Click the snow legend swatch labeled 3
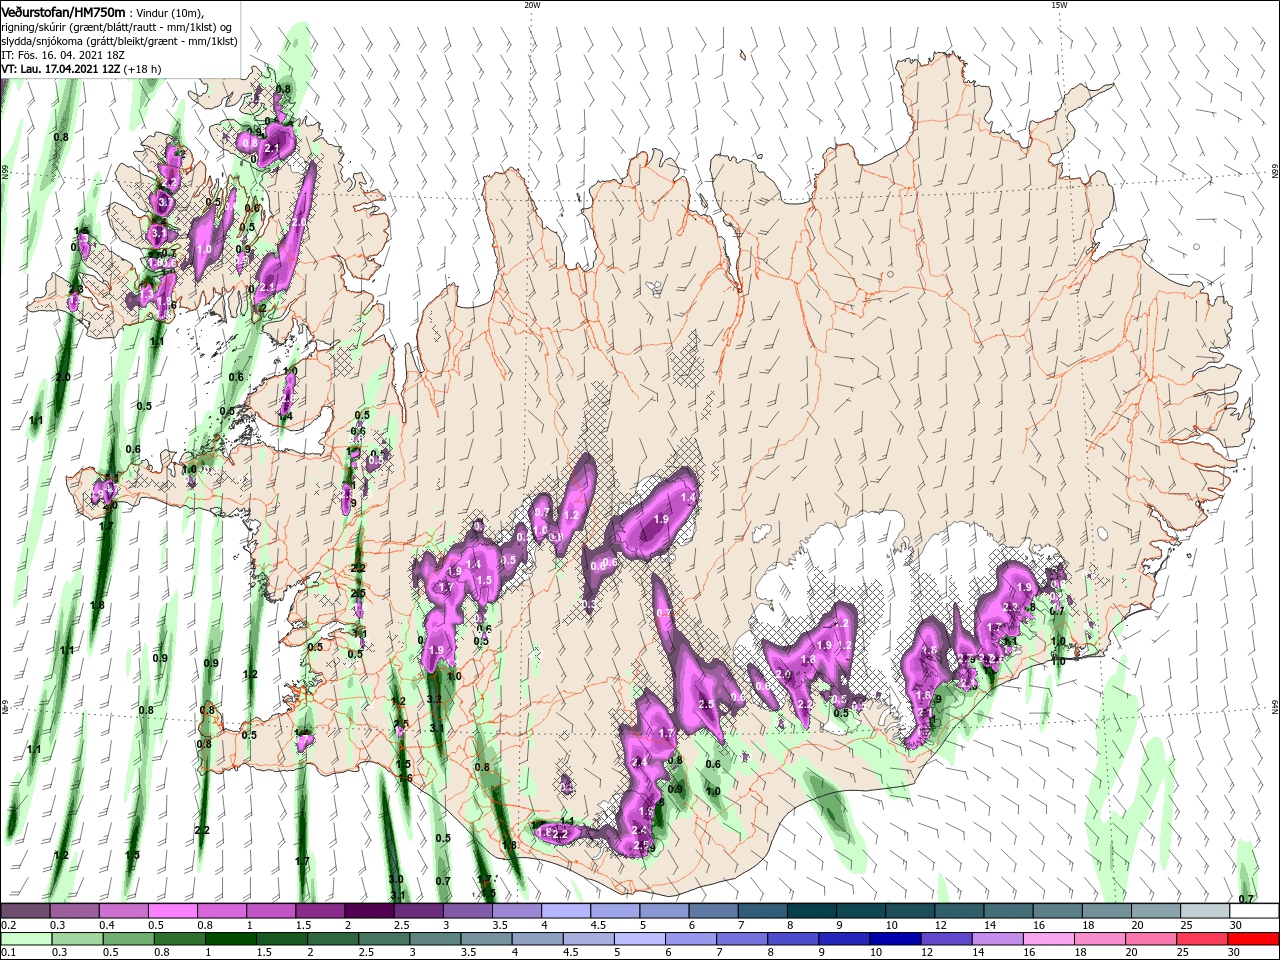 [x=467, y=910]
